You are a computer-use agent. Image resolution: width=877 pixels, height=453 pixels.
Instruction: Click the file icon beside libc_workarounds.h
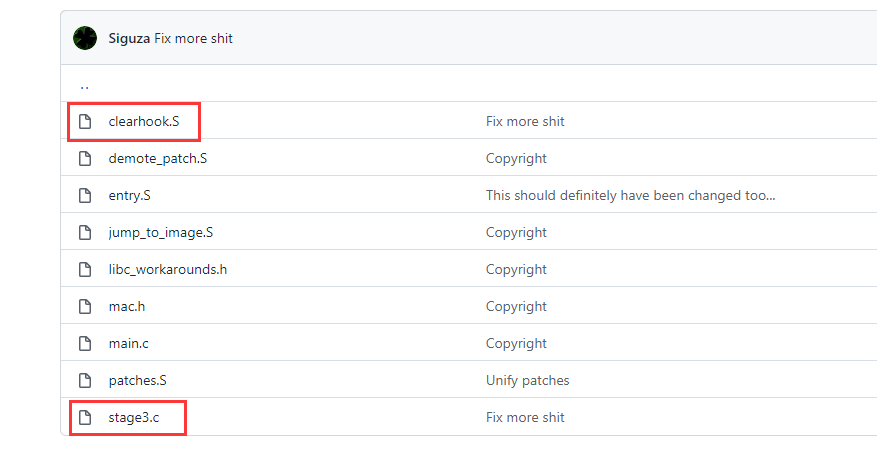pyautogui.click(x=85, y=269)
